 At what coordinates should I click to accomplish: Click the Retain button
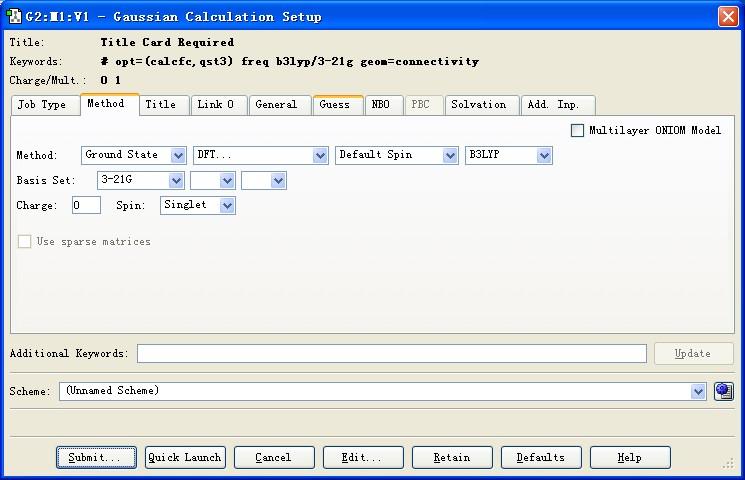click(452, 457)
